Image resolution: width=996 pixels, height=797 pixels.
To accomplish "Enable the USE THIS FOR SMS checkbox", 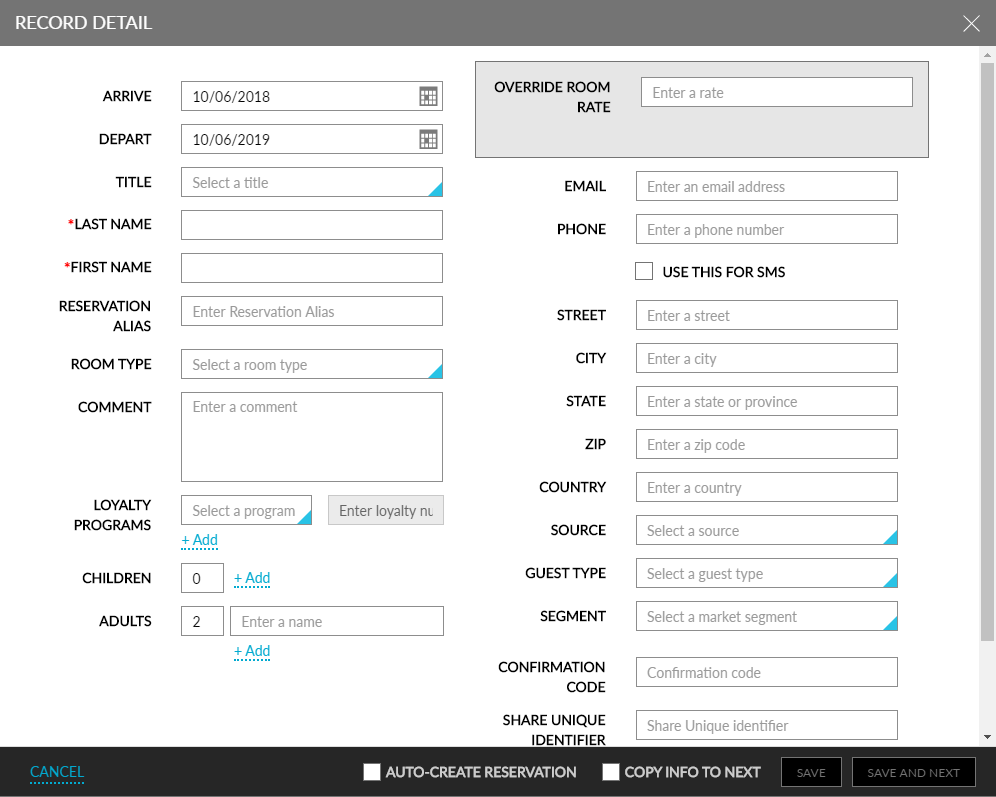I will [x=644, y=271].
